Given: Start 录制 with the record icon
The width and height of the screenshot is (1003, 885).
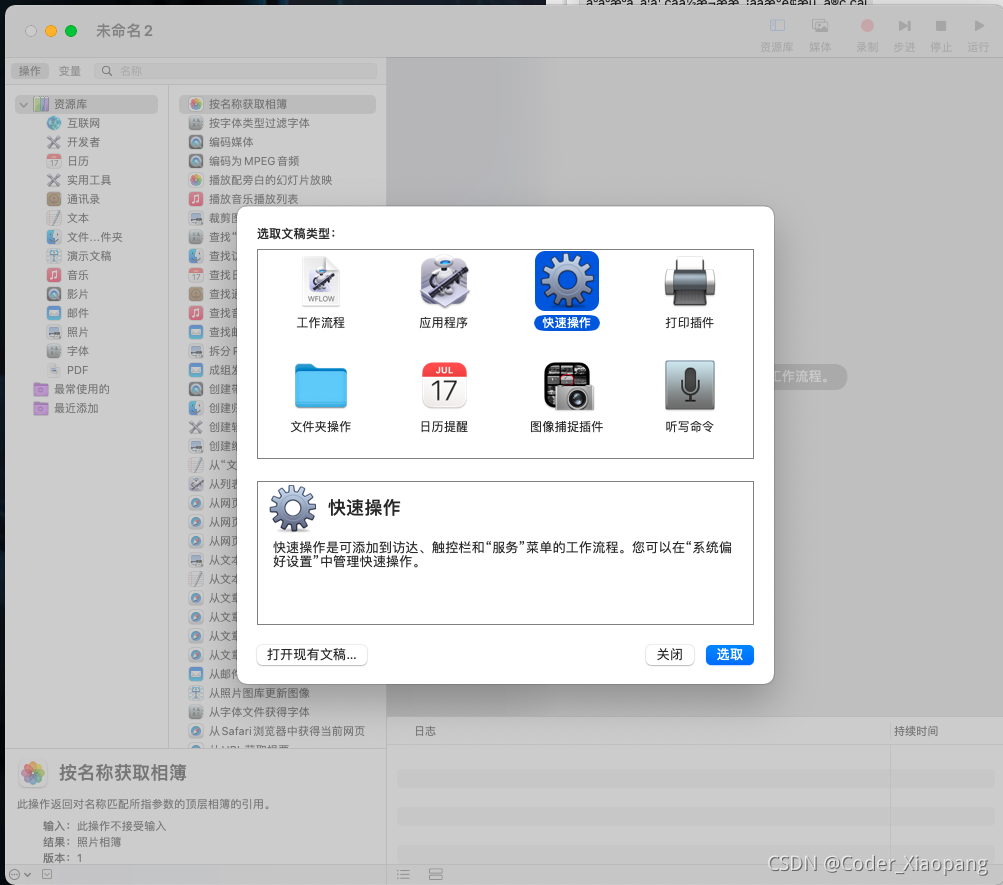Looking at the screenshot, I should pyautogui.click(x=867, y=26).
